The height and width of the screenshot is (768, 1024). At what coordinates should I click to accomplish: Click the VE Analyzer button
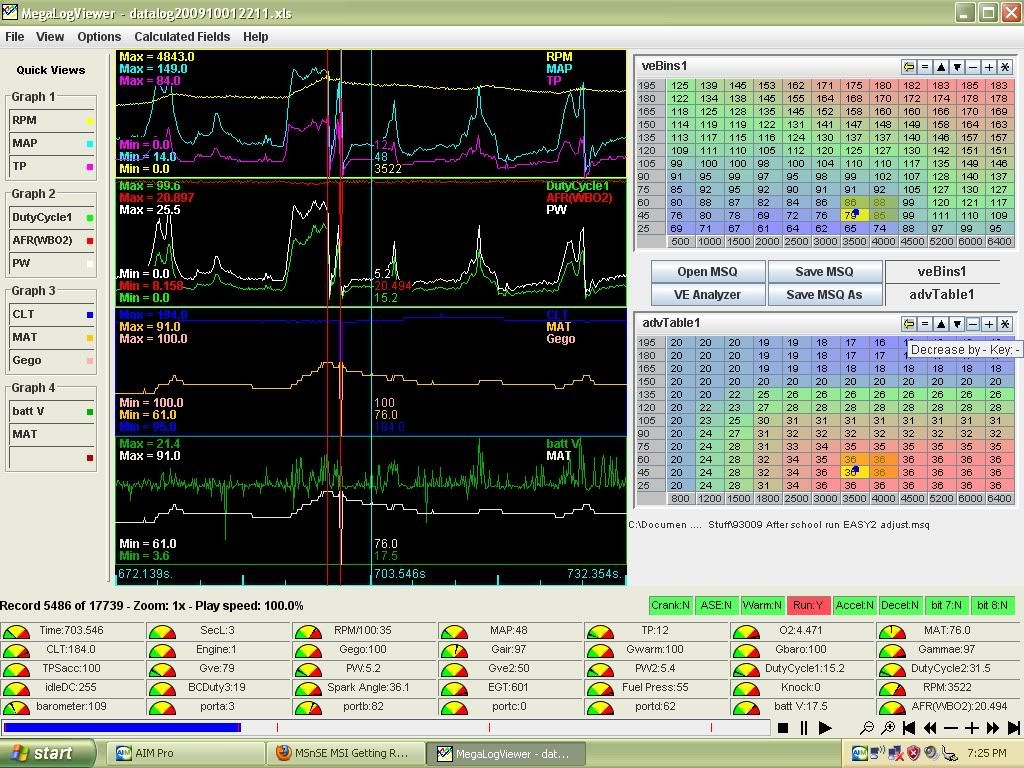pos(708,294)
